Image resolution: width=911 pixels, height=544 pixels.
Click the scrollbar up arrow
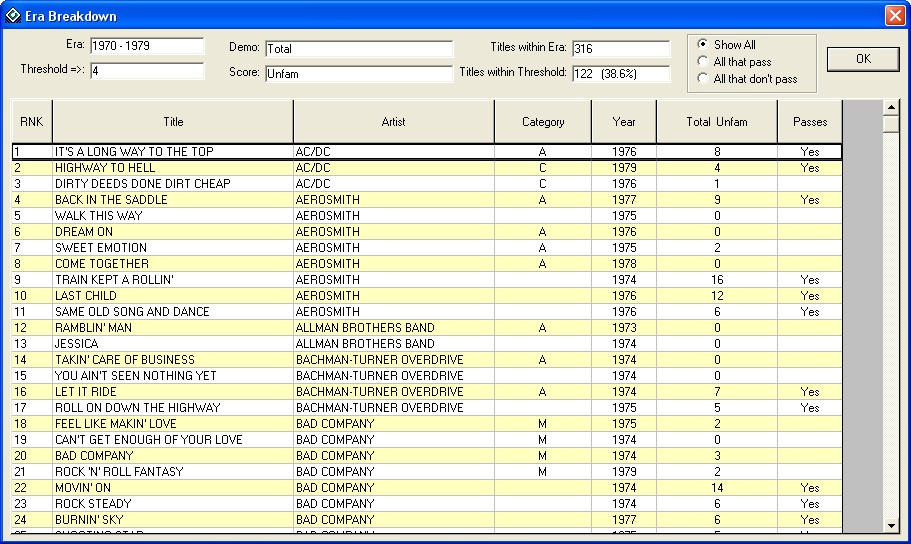coord(891,108)
